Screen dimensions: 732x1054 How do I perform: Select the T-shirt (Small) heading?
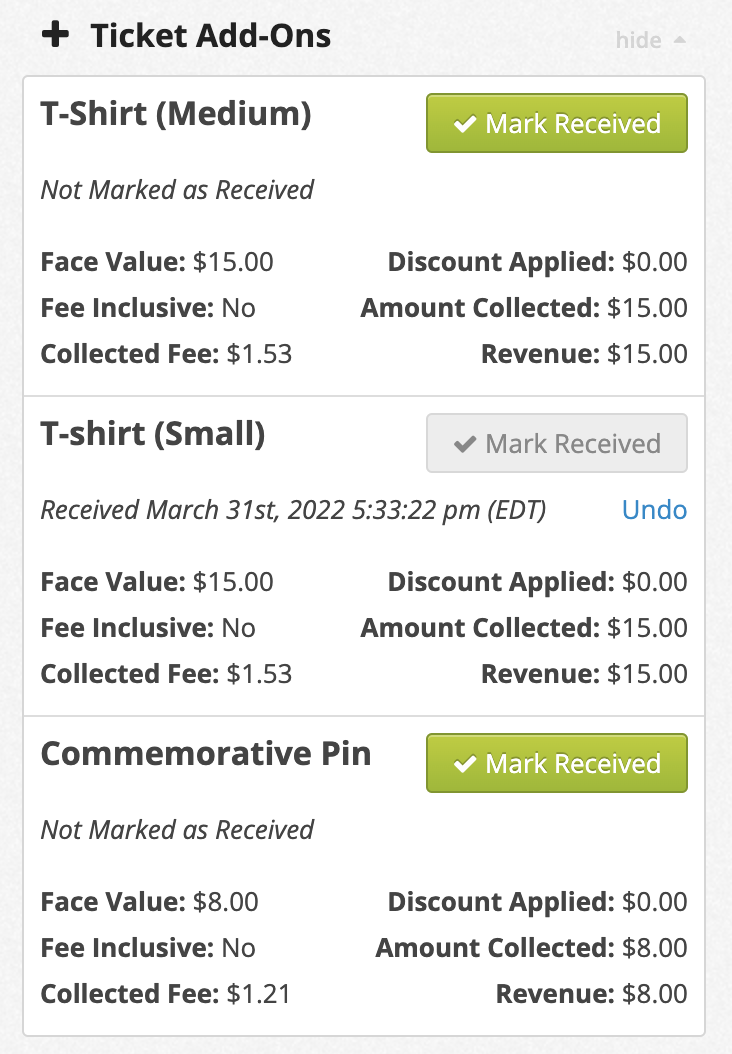click(x=152, y=434)
